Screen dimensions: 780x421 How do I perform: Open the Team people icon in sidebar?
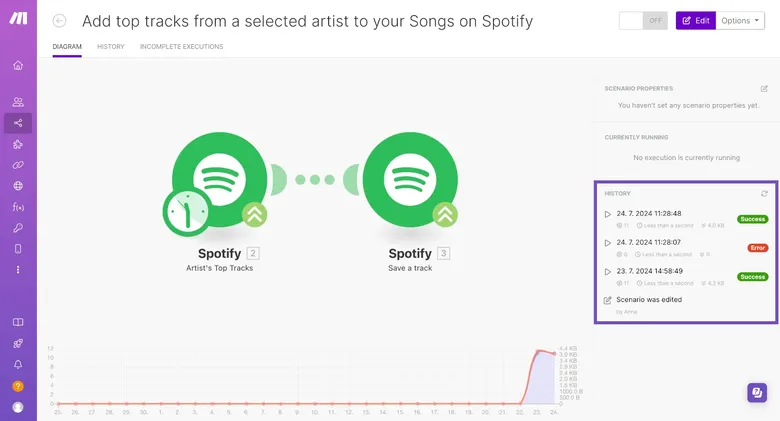click(x=18, y=102)
